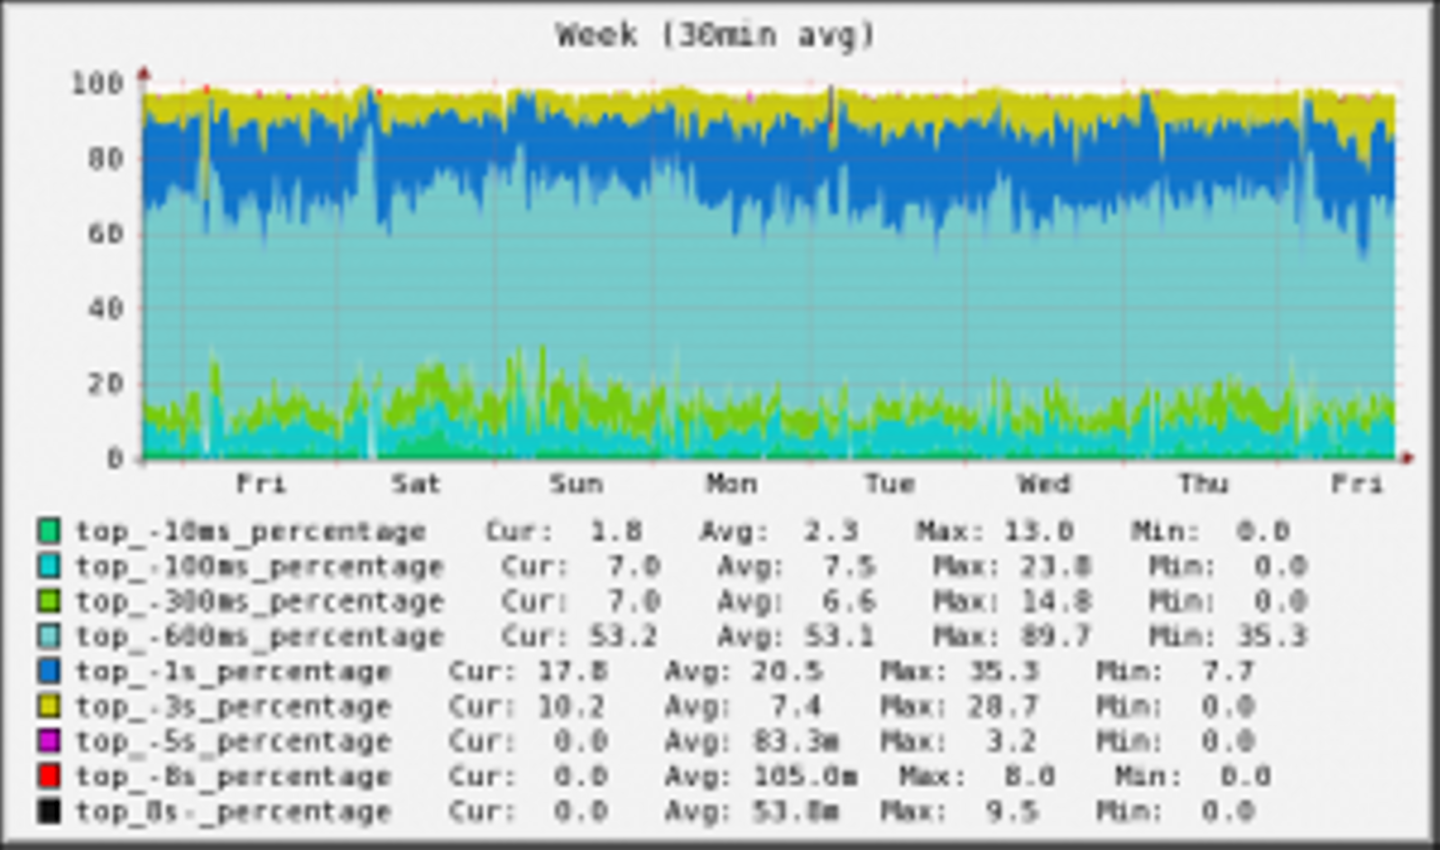The height and width of the screenshot is (850, 1440).
Task: Pick the teal top_-600ms_percentage legend swatch
Action: click(x=48, y=636)
